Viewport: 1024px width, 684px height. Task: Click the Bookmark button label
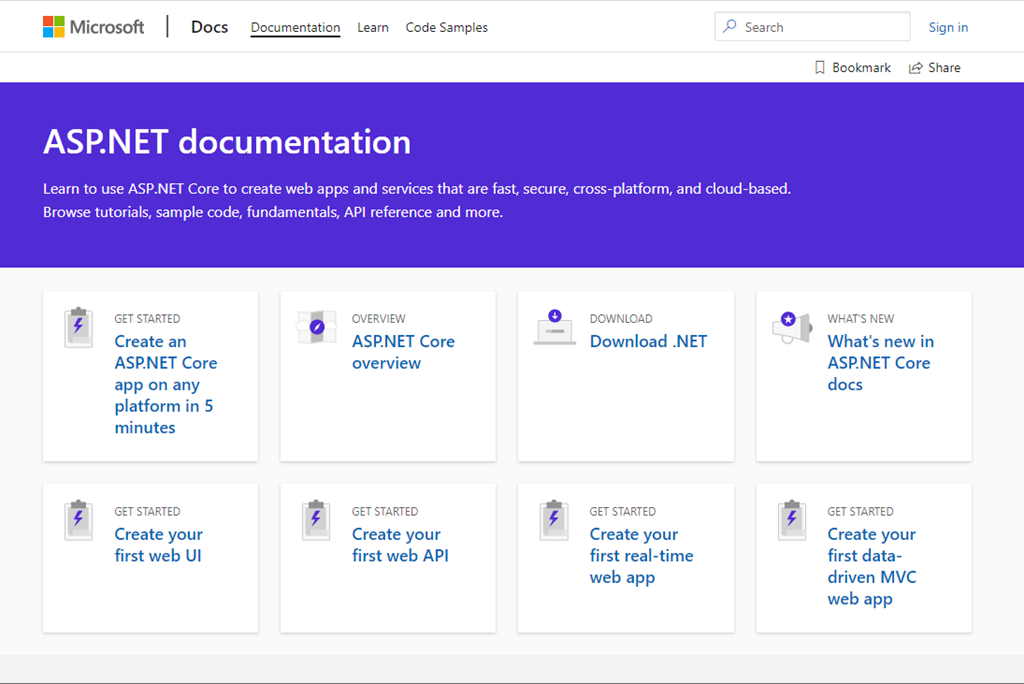pos(861,68)
